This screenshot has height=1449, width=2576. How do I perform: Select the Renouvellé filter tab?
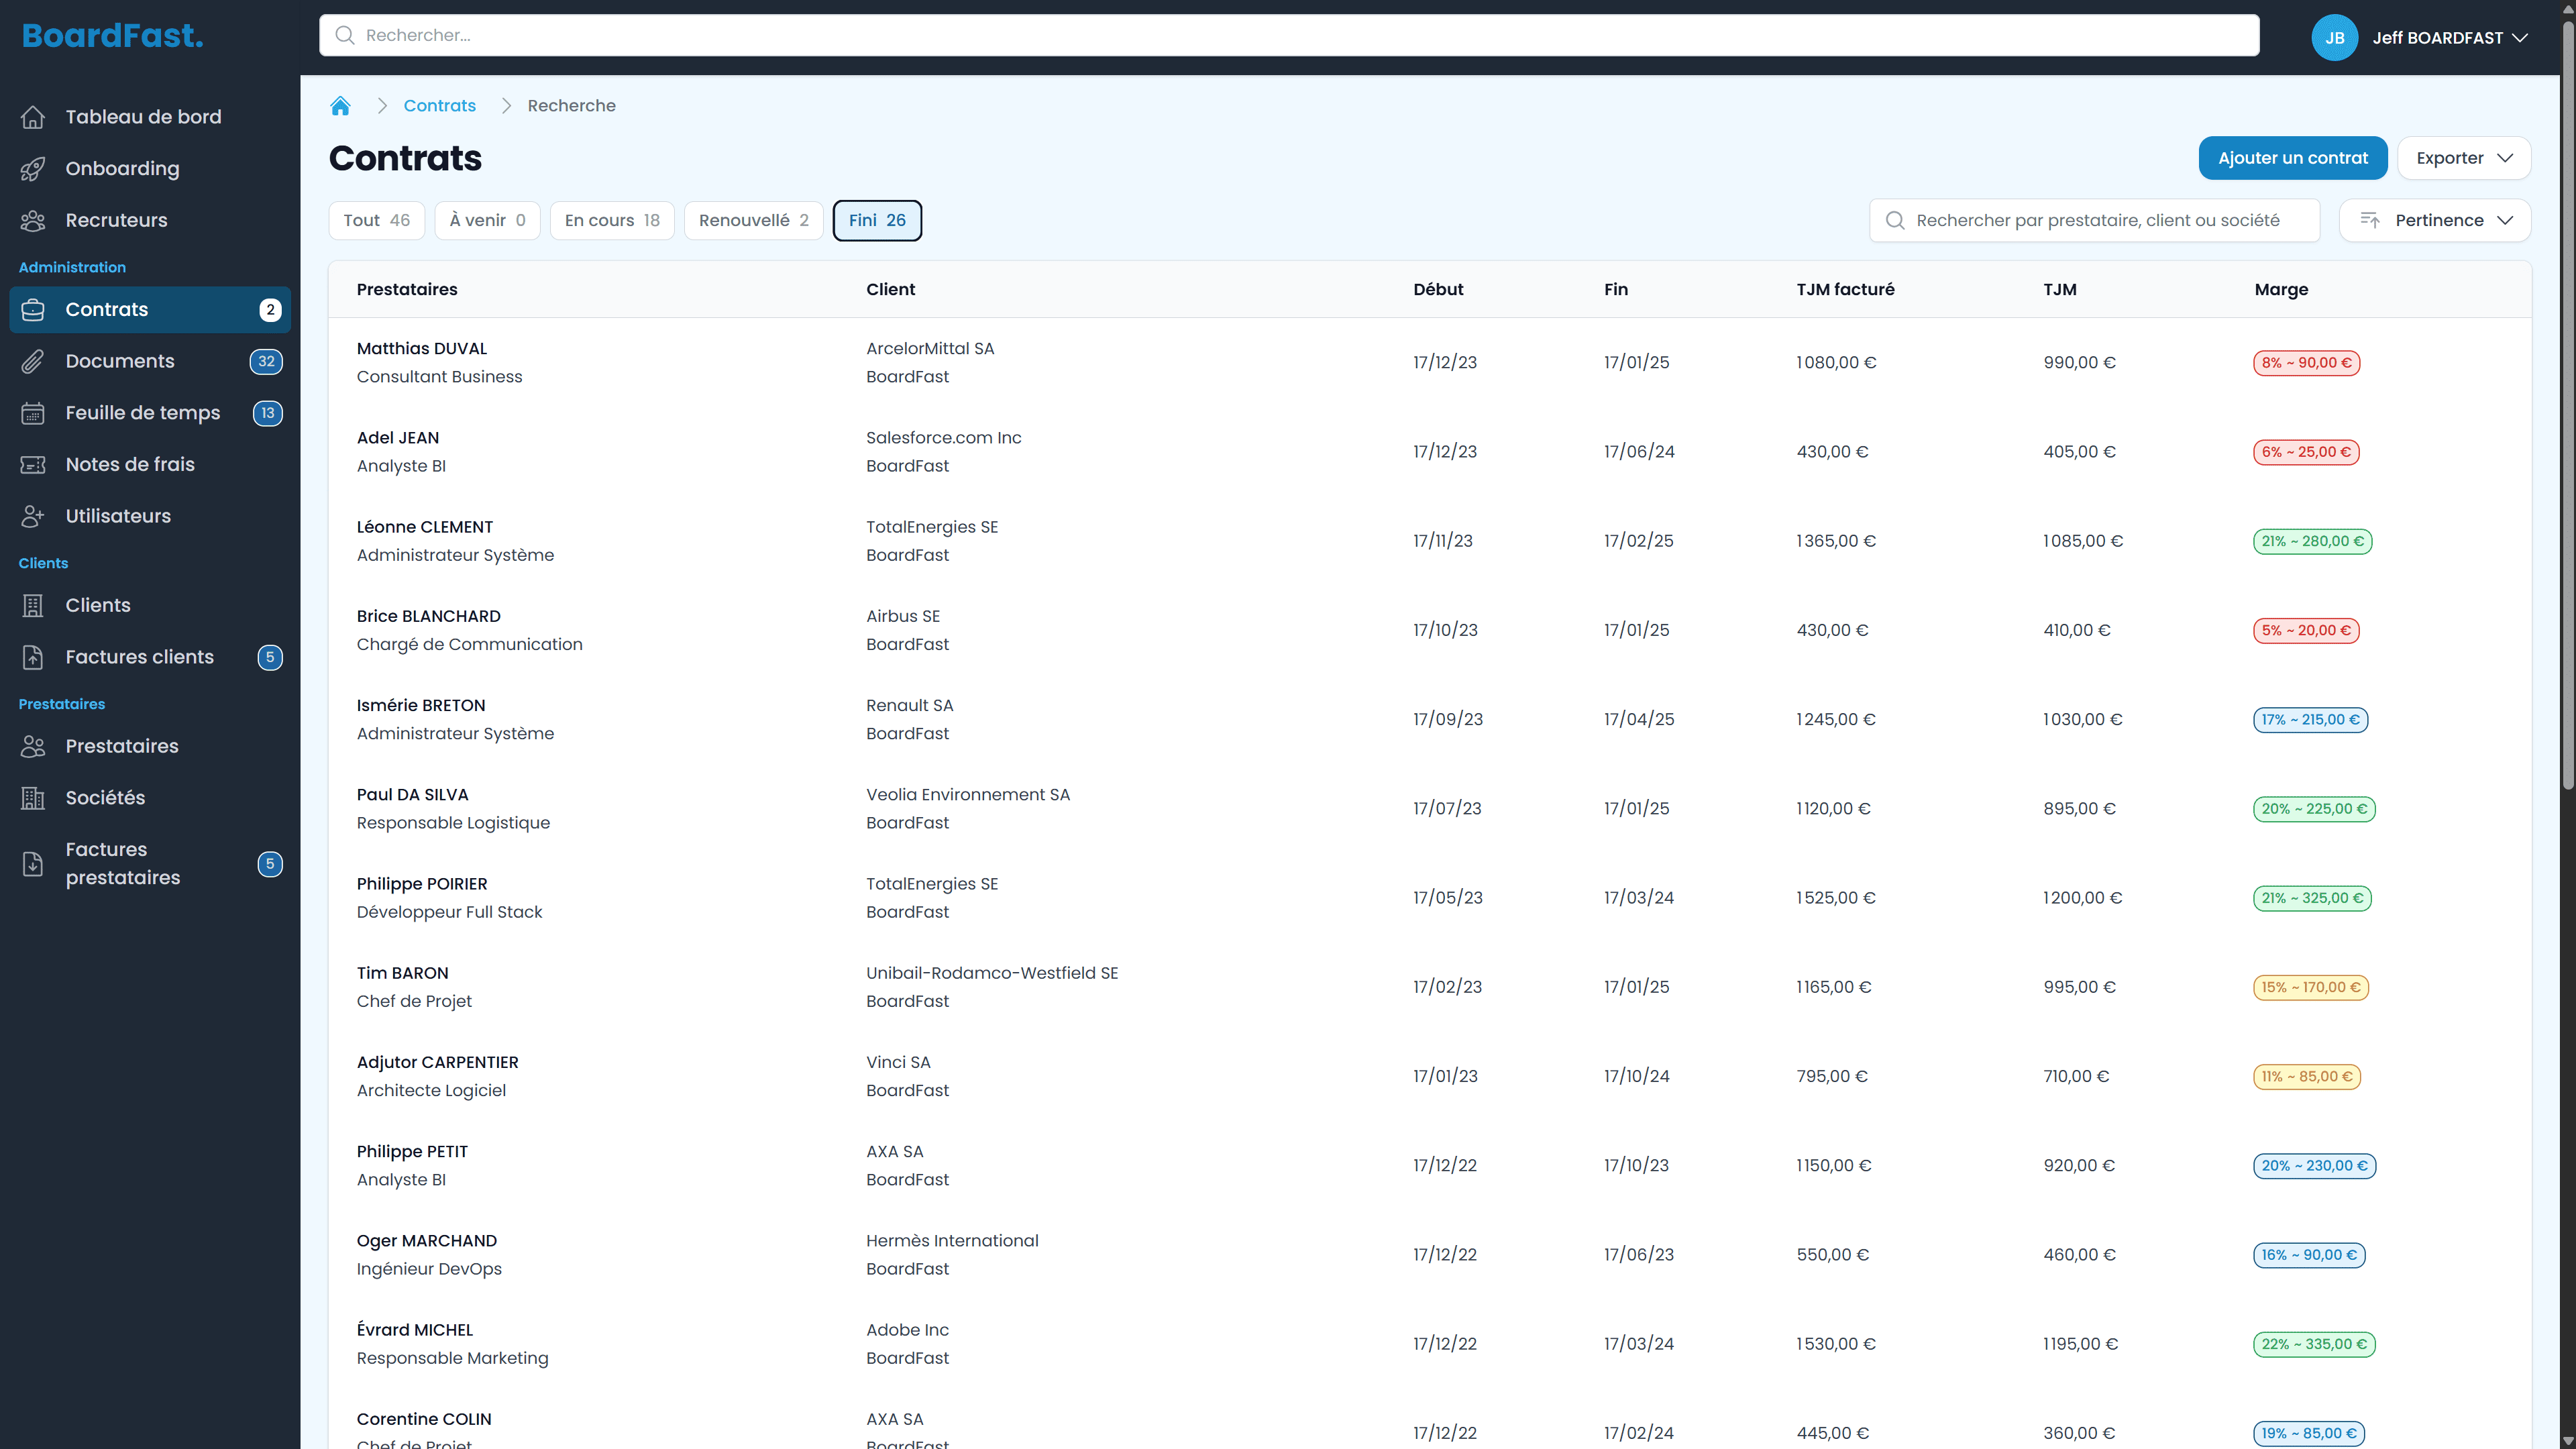click(x=753, y=221)
